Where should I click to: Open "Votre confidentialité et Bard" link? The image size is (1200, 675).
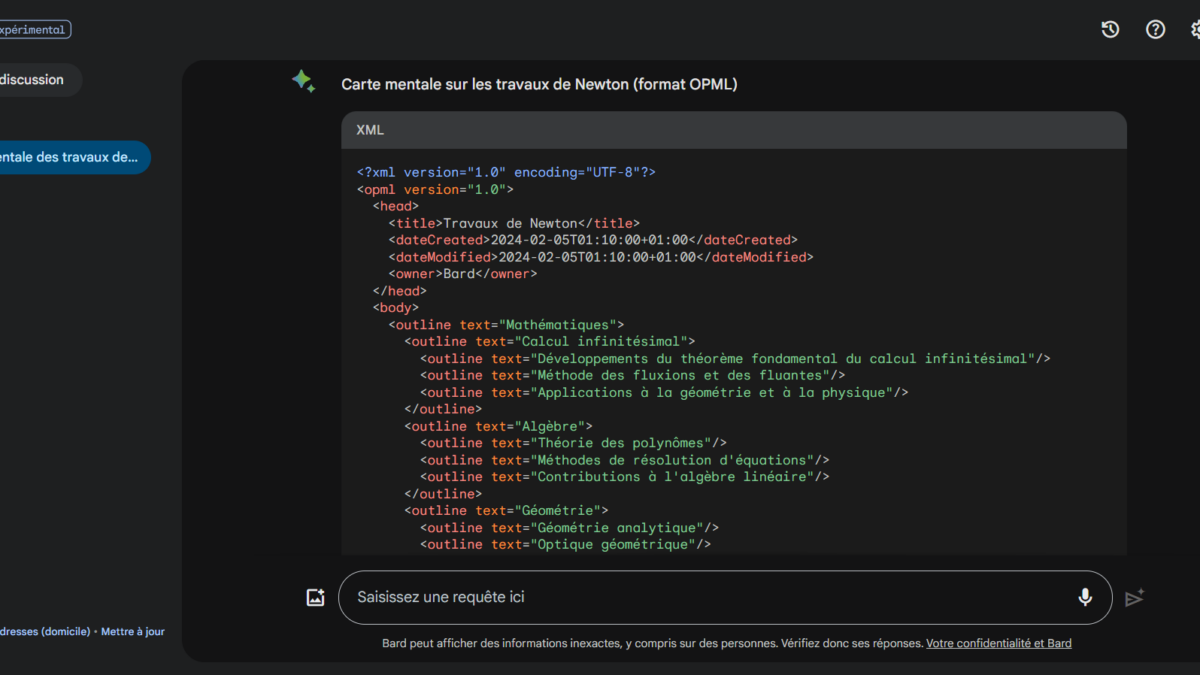point(998,644)
